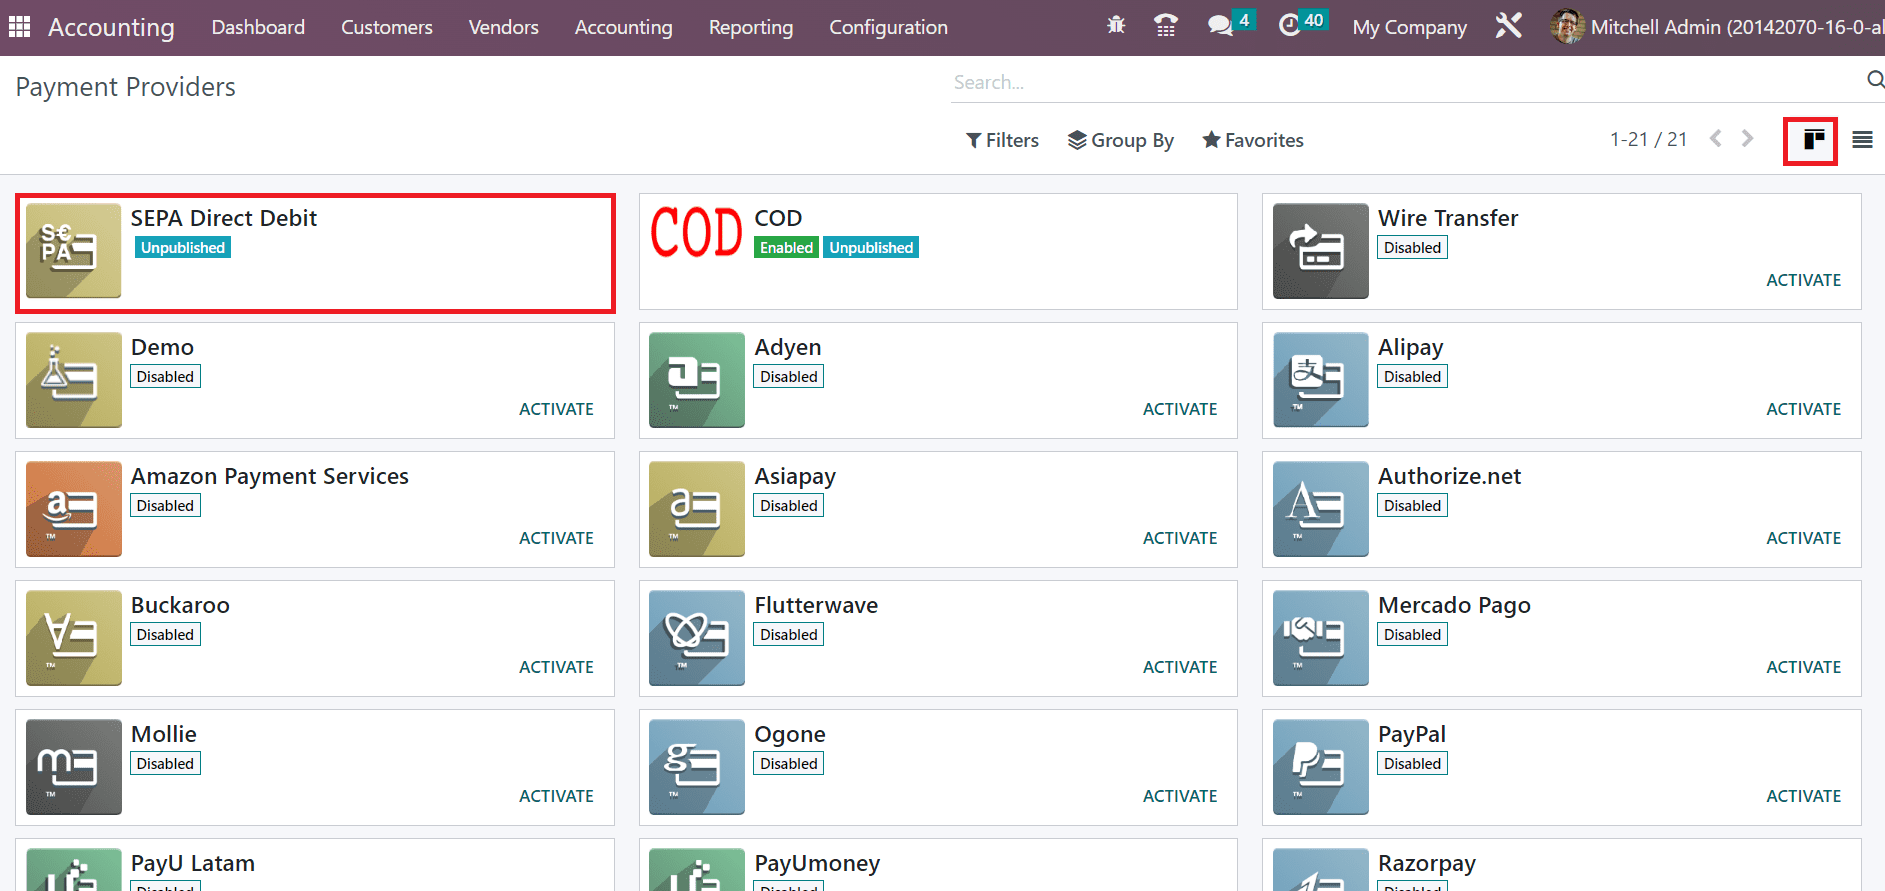Click the PayPal provider icon
1885x891 pixels.
coord(1320,767)
